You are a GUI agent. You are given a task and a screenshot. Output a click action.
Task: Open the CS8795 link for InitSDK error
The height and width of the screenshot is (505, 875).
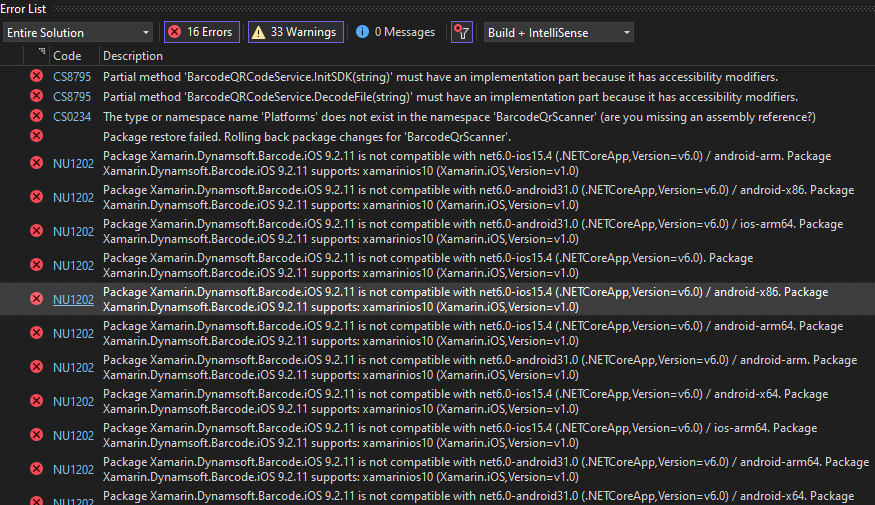[x=72, y=77]
